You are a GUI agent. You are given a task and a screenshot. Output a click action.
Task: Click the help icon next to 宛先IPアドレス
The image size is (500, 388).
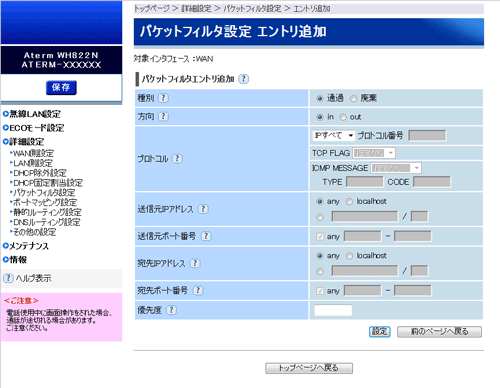[x=195, y=263]
